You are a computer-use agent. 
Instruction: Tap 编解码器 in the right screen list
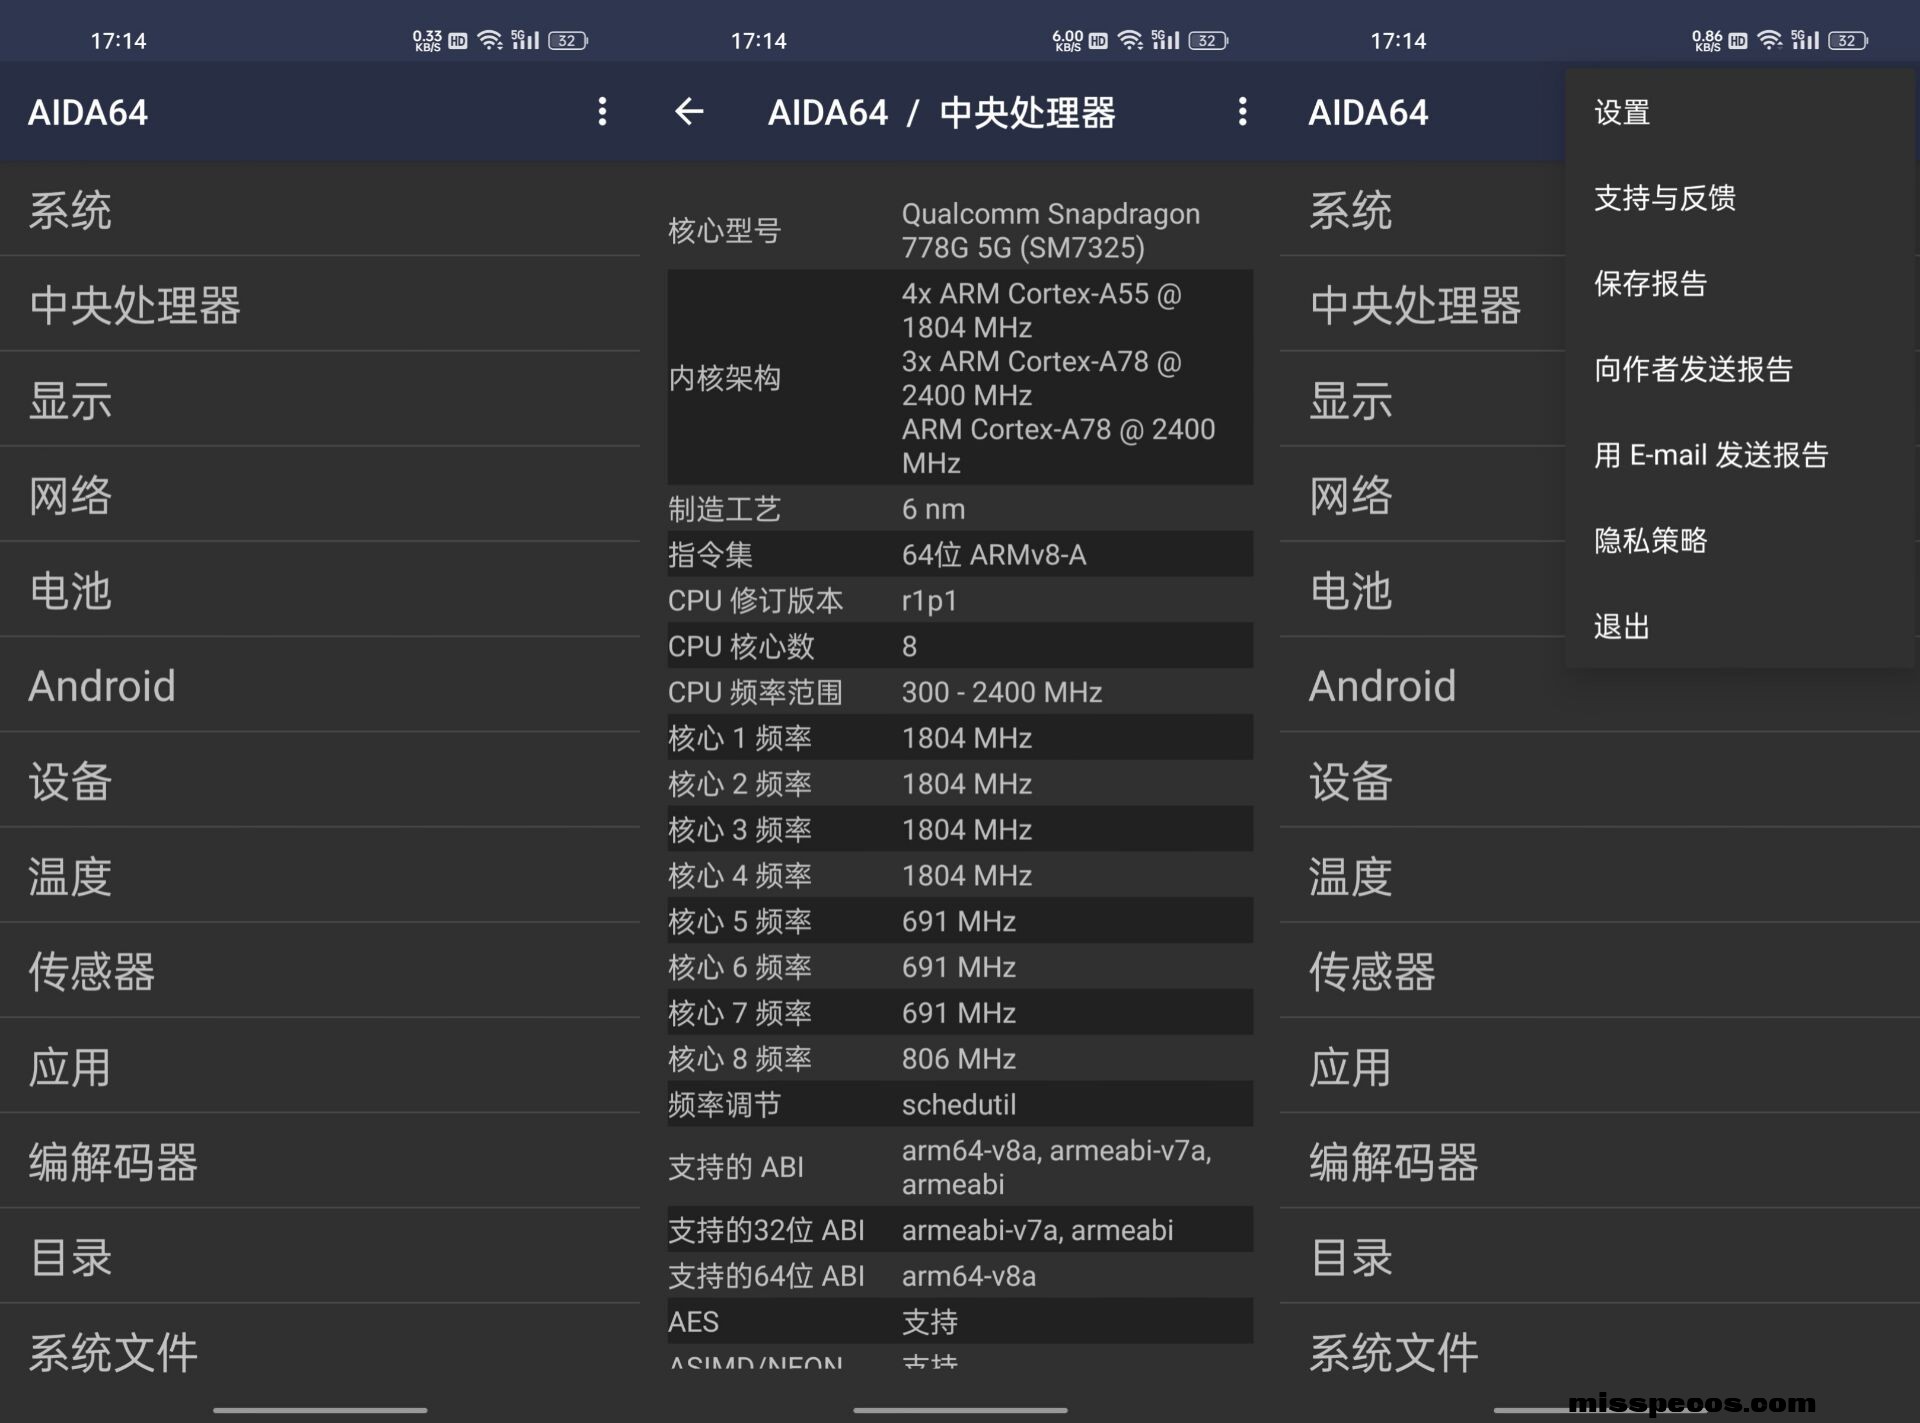(1600, 1162)
